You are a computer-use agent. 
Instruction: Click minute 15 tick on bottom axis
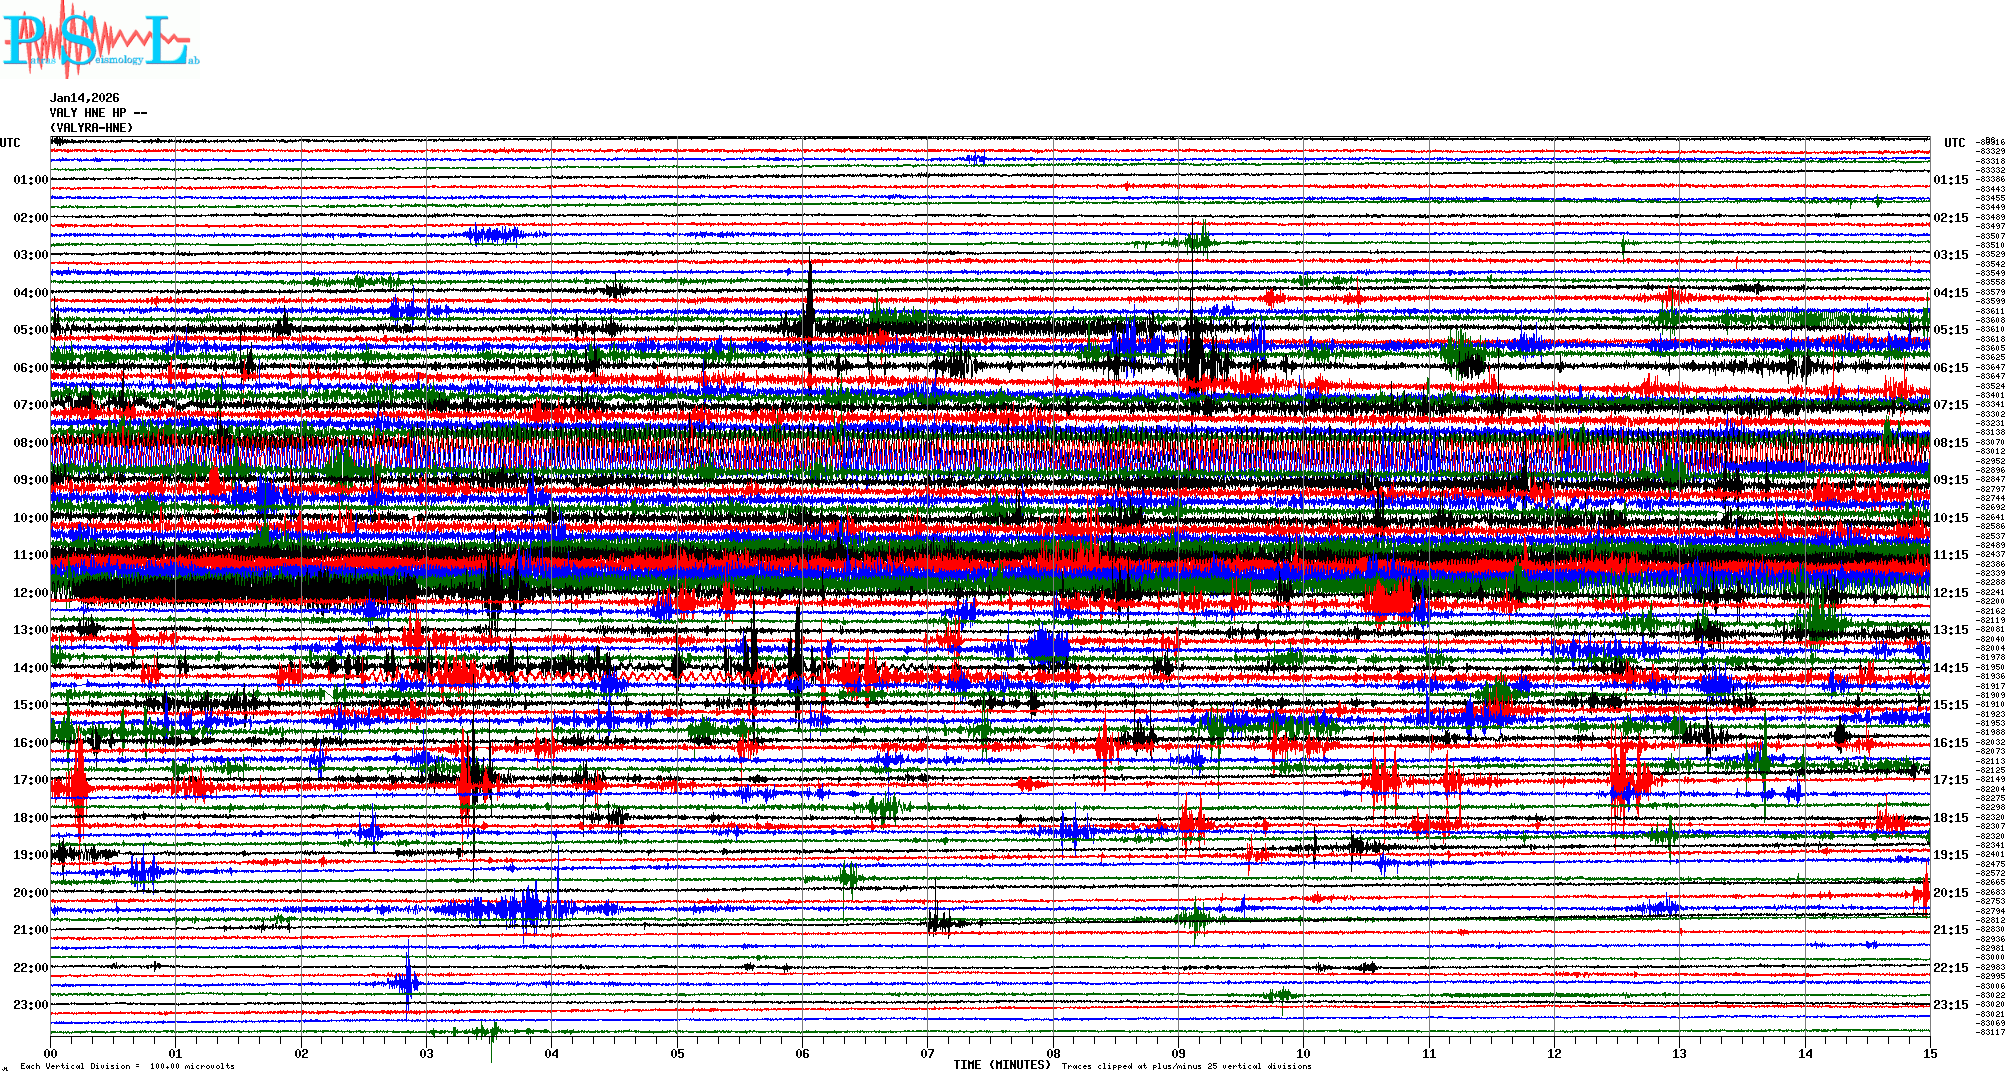pos(1929,1053)
